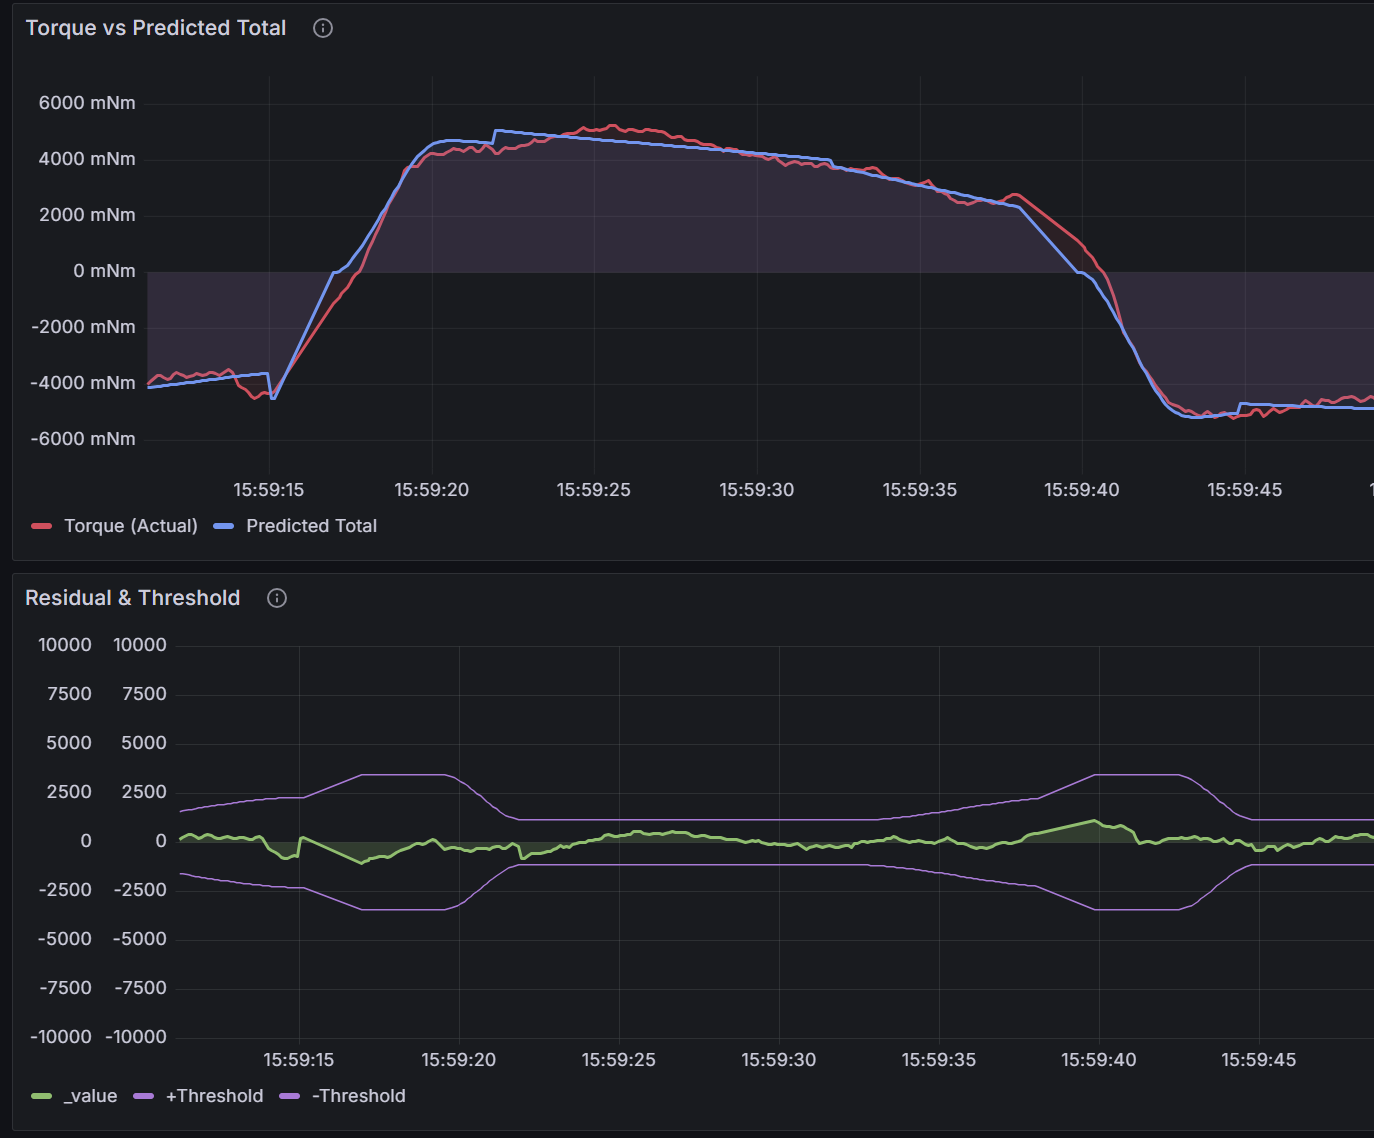Viewport: 1374px width, 1138px height.
Task: Open the info tooltip on Torque vs Predicted Total panel
Action: click(x=322, y=28)
